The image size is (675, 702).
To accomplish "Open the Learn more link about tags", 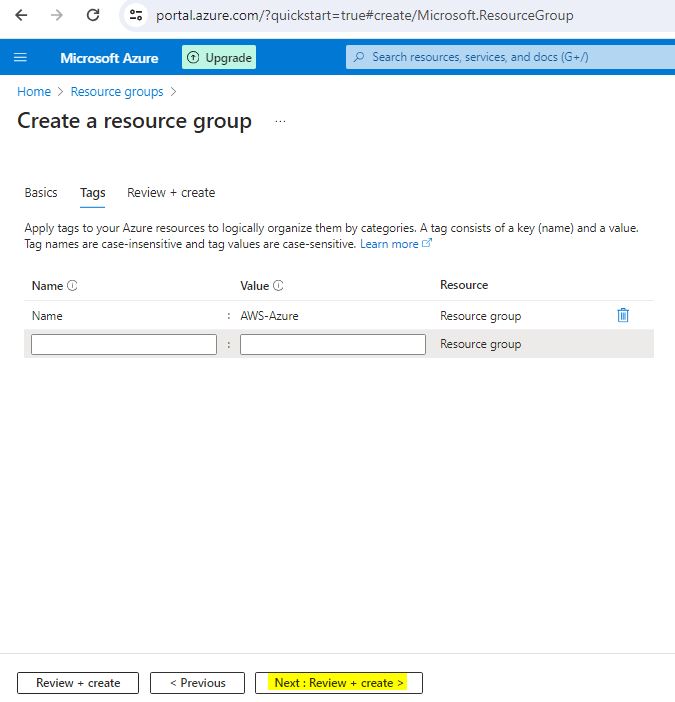I will [390, 244].
